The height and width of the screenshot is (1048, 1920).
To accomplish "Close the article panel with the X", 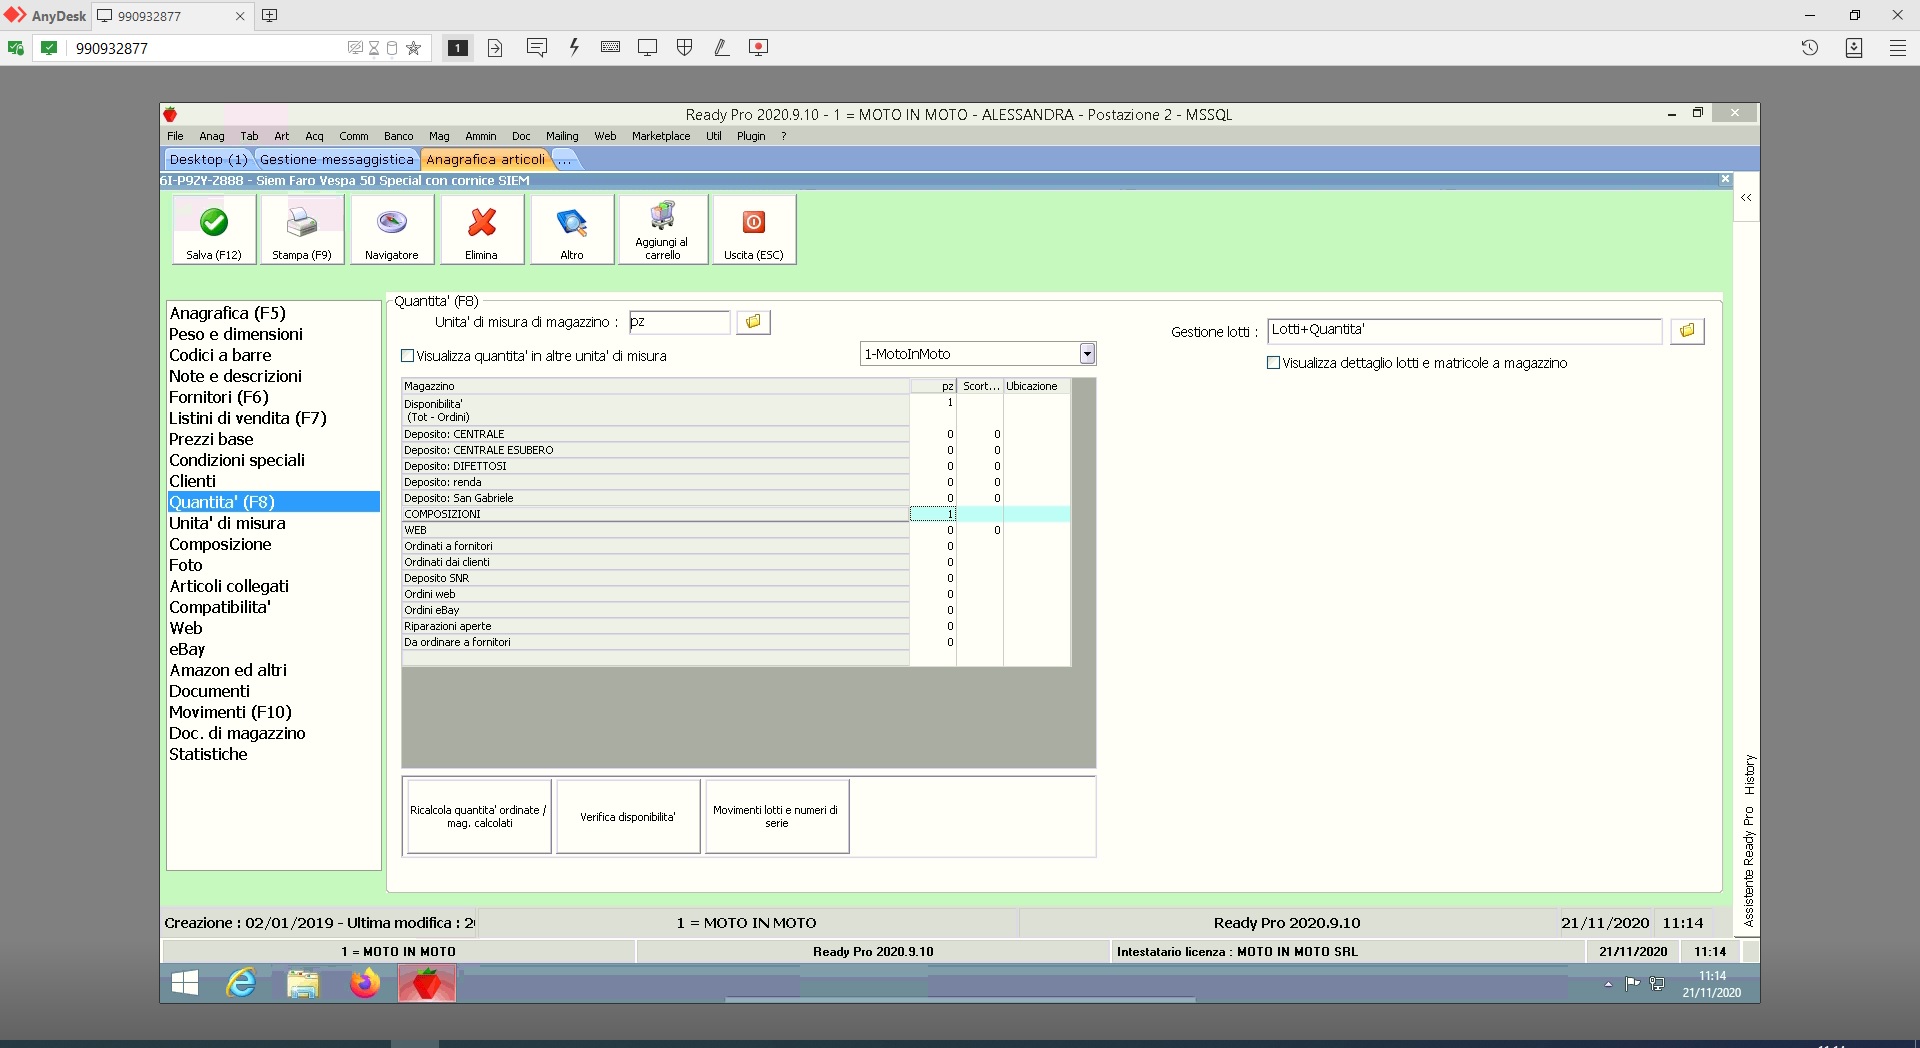I will pyautogui.click(x=1725, y=179).
